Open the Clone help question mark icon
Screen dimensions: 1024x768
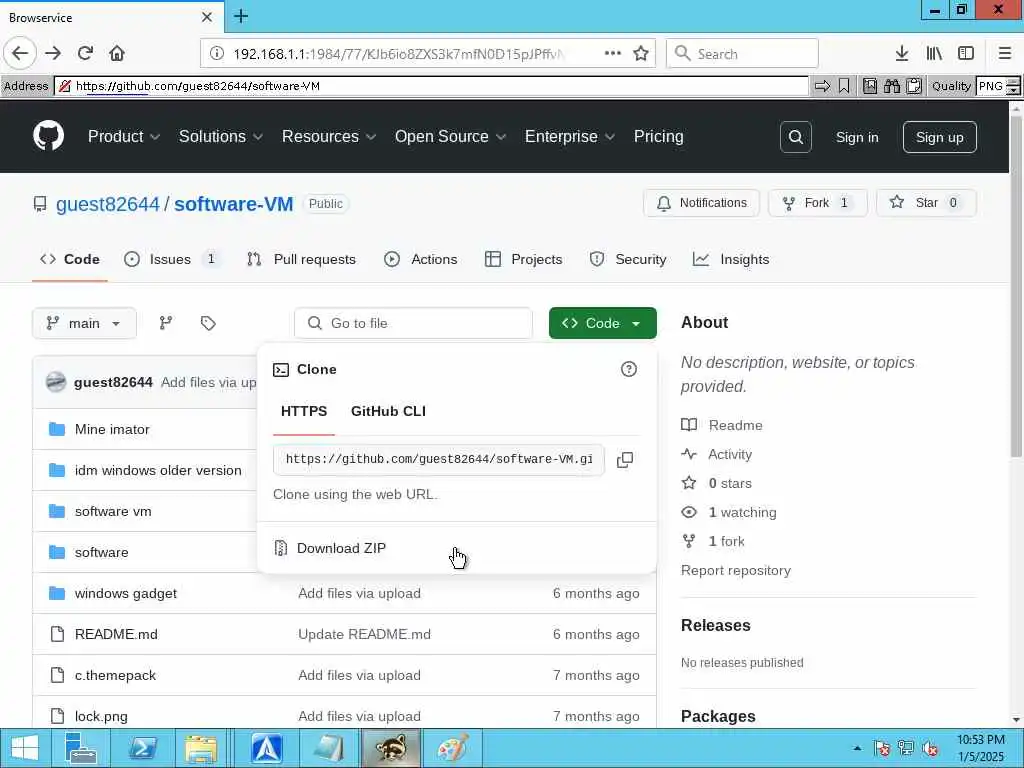pyautogui.click(x=629, y=370)
